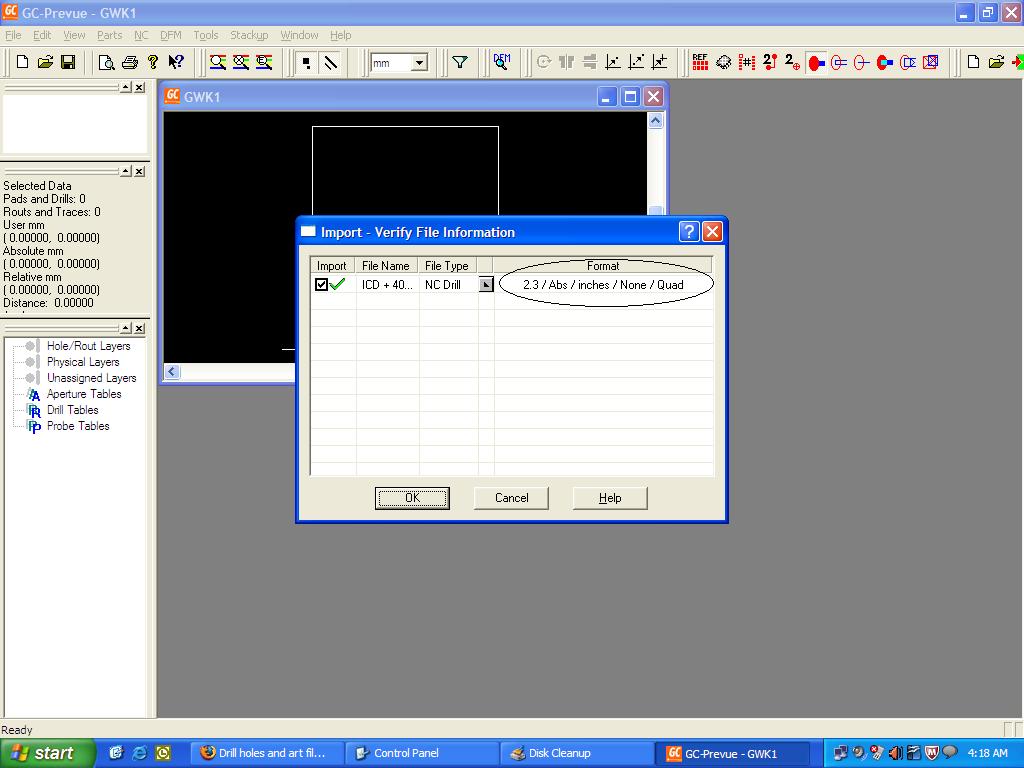Click the Help button in the Import dialog
1024x768 pixels.
[x=610, y=498]
